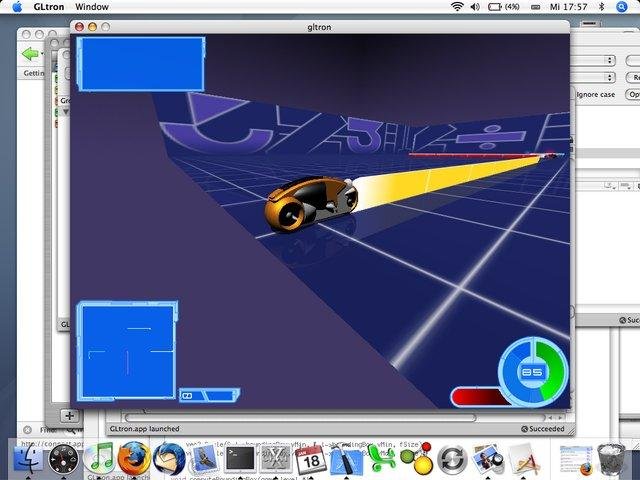
Task: Click the Bluetooth menu bar icon
Action: 601,7
